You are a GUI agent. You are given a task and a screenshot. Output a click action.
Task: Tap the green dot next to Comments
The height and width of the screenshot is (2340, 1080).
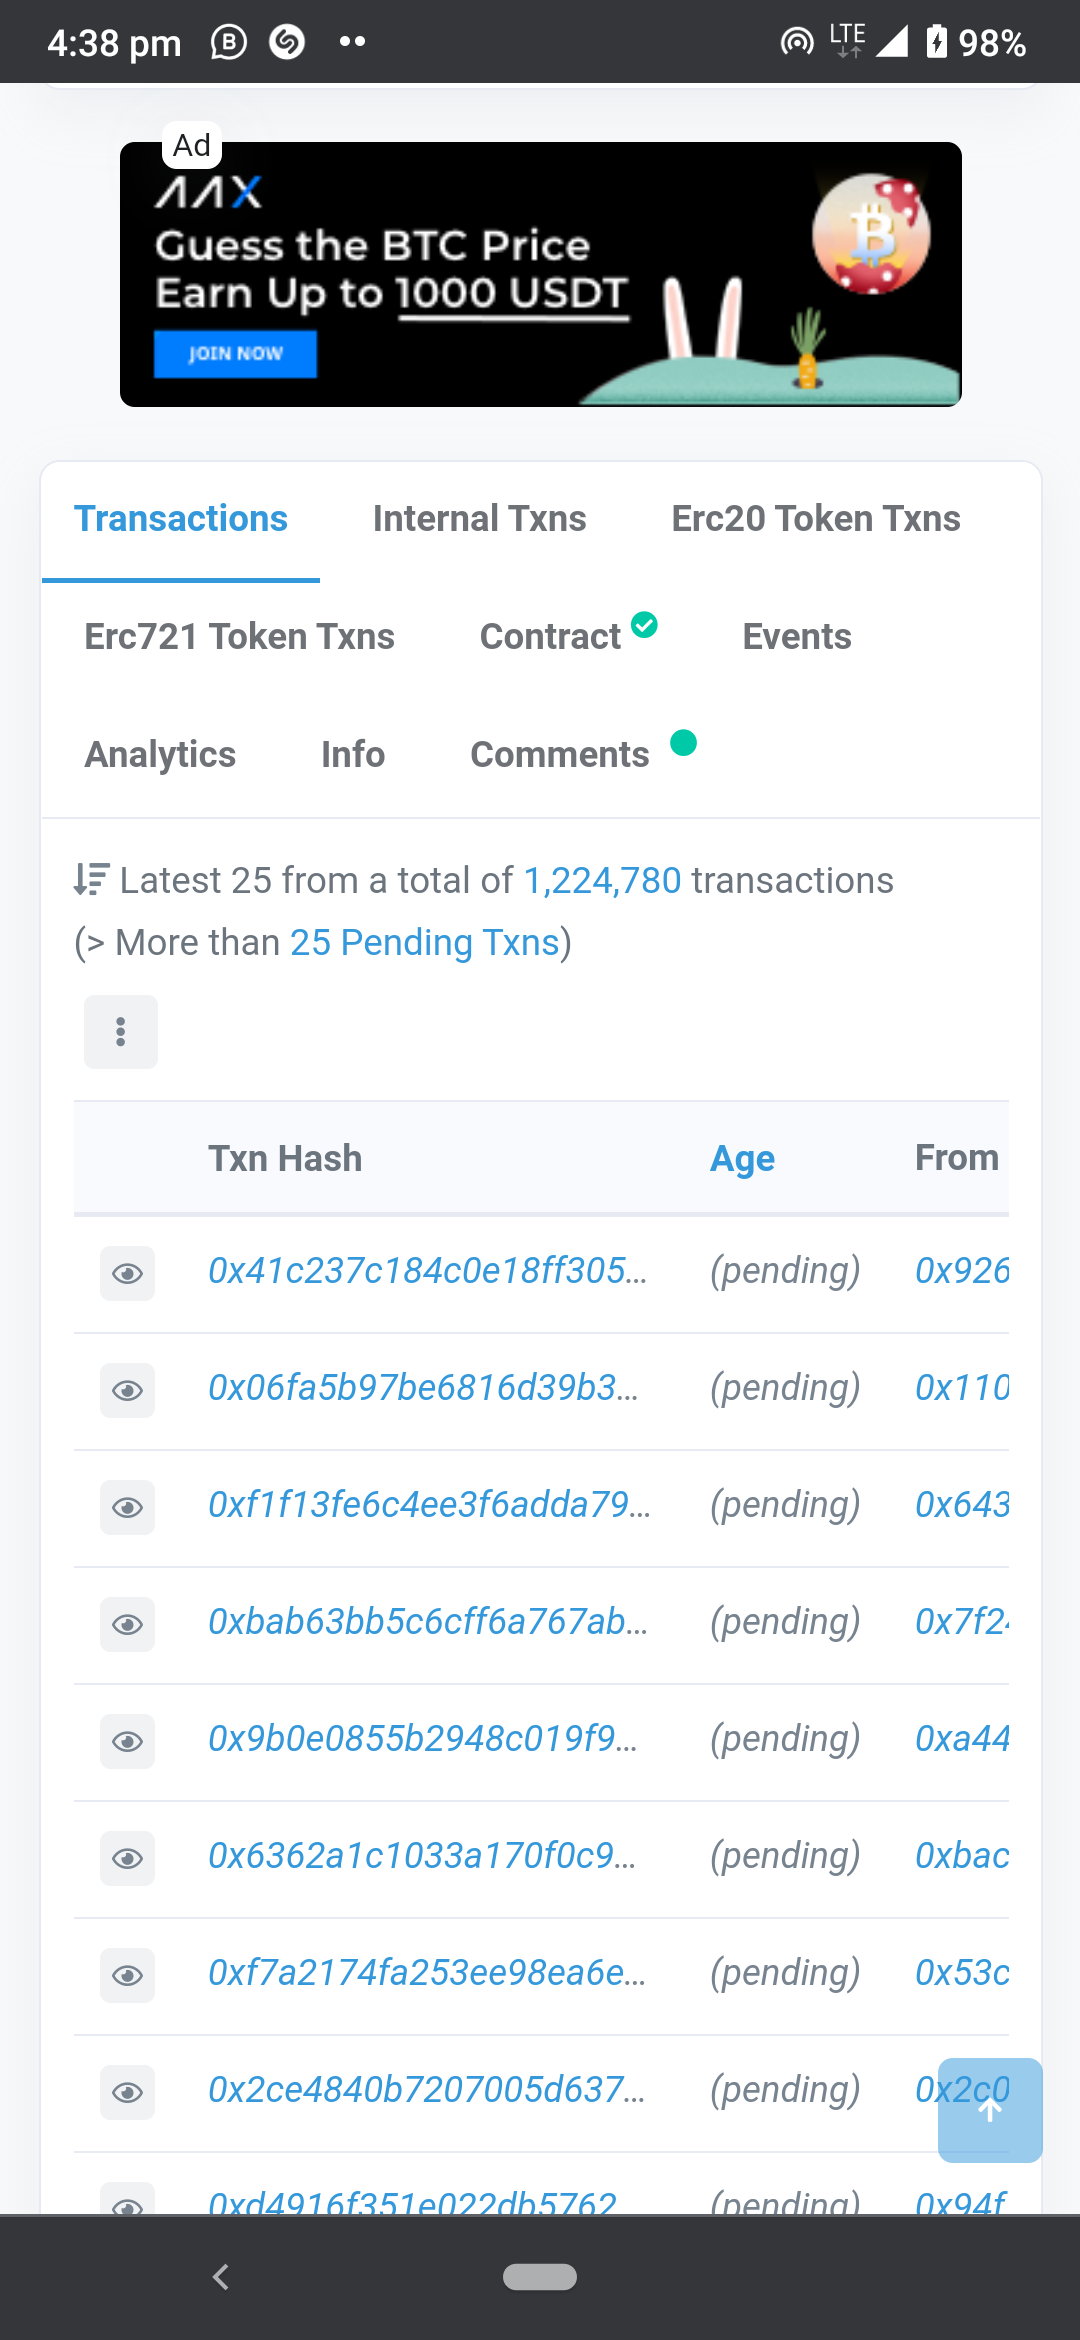[x=683, y=743]
